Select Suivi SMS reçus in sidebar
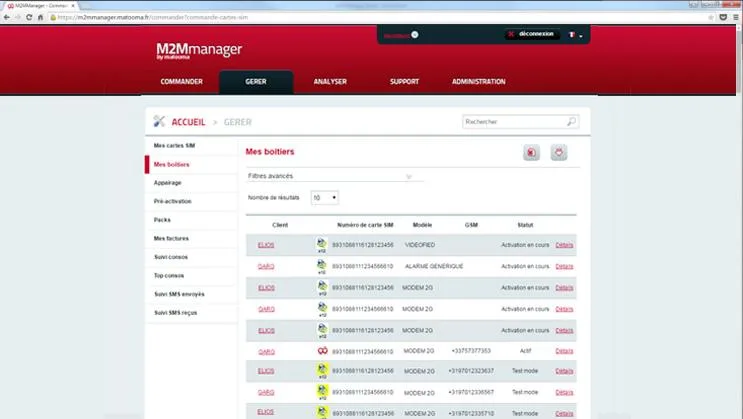This screenshot has height=419, width=743. pos(175,313)
